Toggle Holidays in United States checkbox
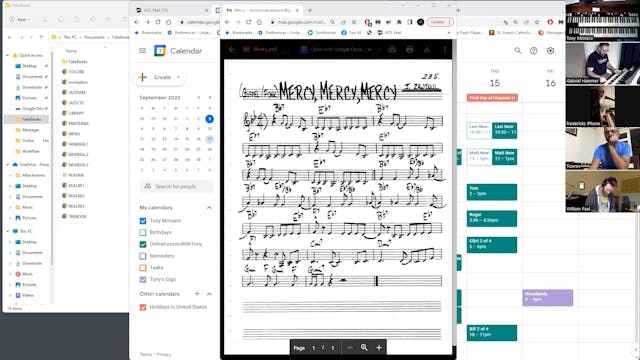Image resolution: width=640 pixels, height=360 pixels. [x=143, y=307]
